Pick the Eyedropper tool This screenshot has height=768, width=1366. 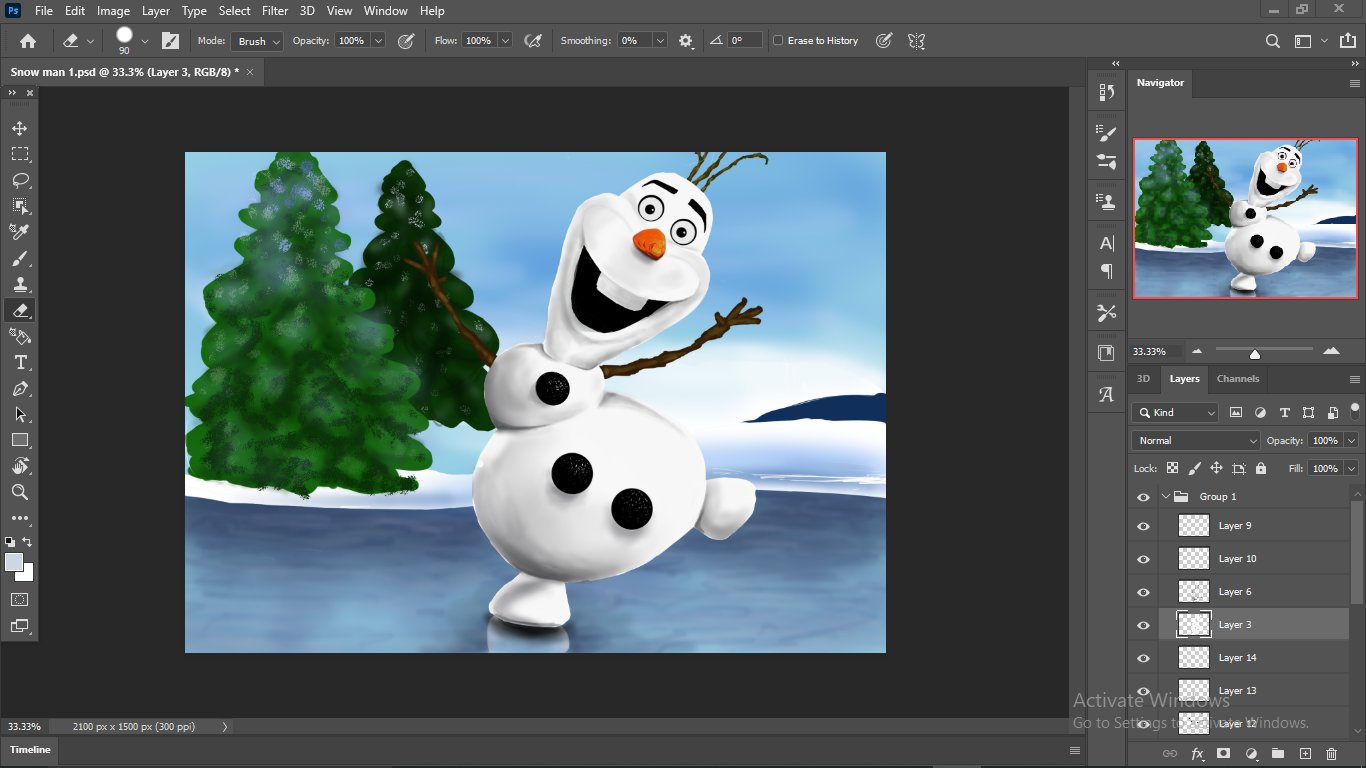[20, 232]
